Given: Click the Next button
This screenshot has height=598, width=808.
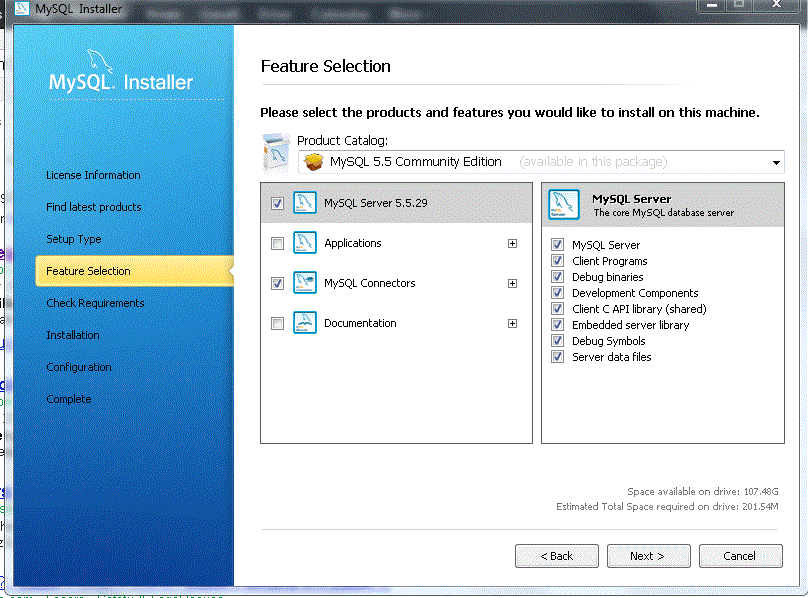Looking at the screenshot, I should pyautogui.click(x=648, y=556).
